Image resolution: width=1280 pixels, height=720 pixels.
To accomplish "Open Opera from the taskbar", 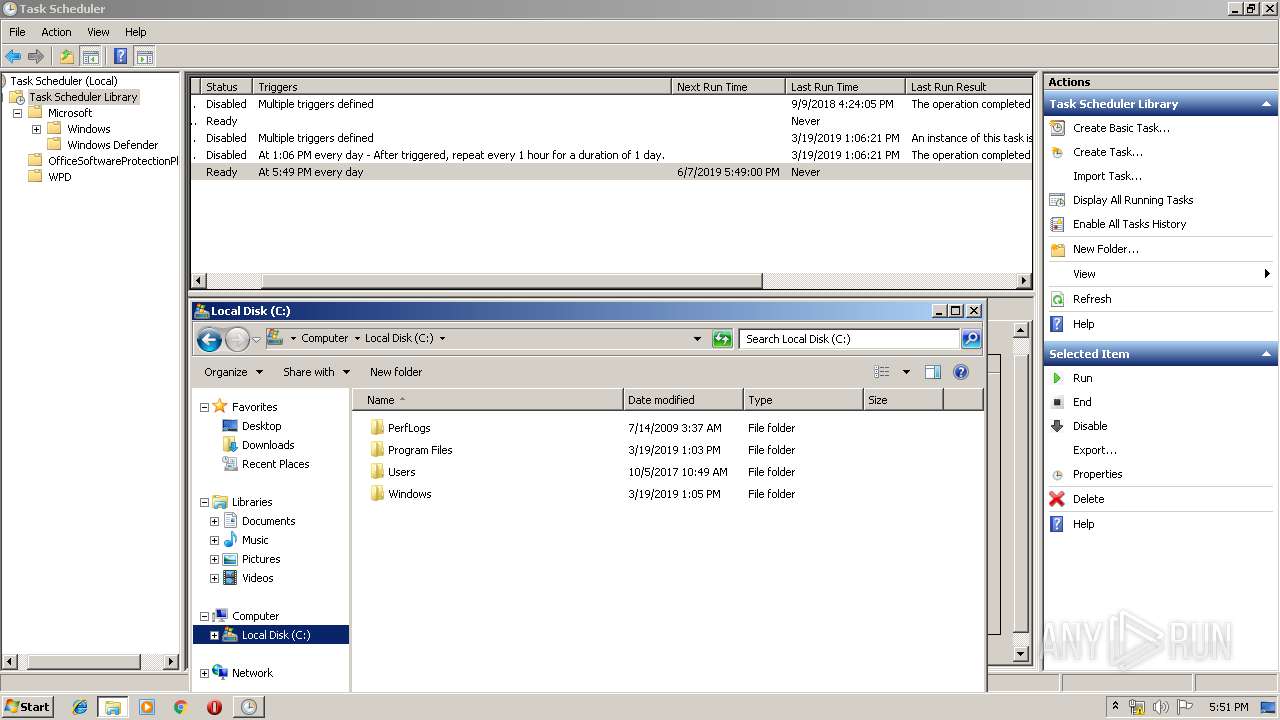I will point(214,707).
